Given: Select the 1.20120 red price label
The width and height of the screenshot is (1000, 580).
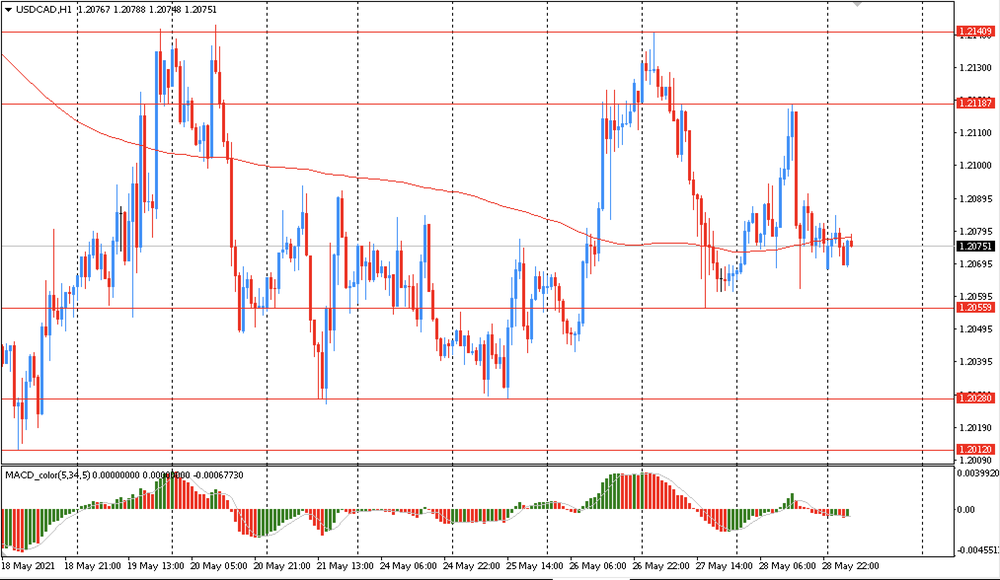Looking at the screenshot, I should (x=975, y=450).
